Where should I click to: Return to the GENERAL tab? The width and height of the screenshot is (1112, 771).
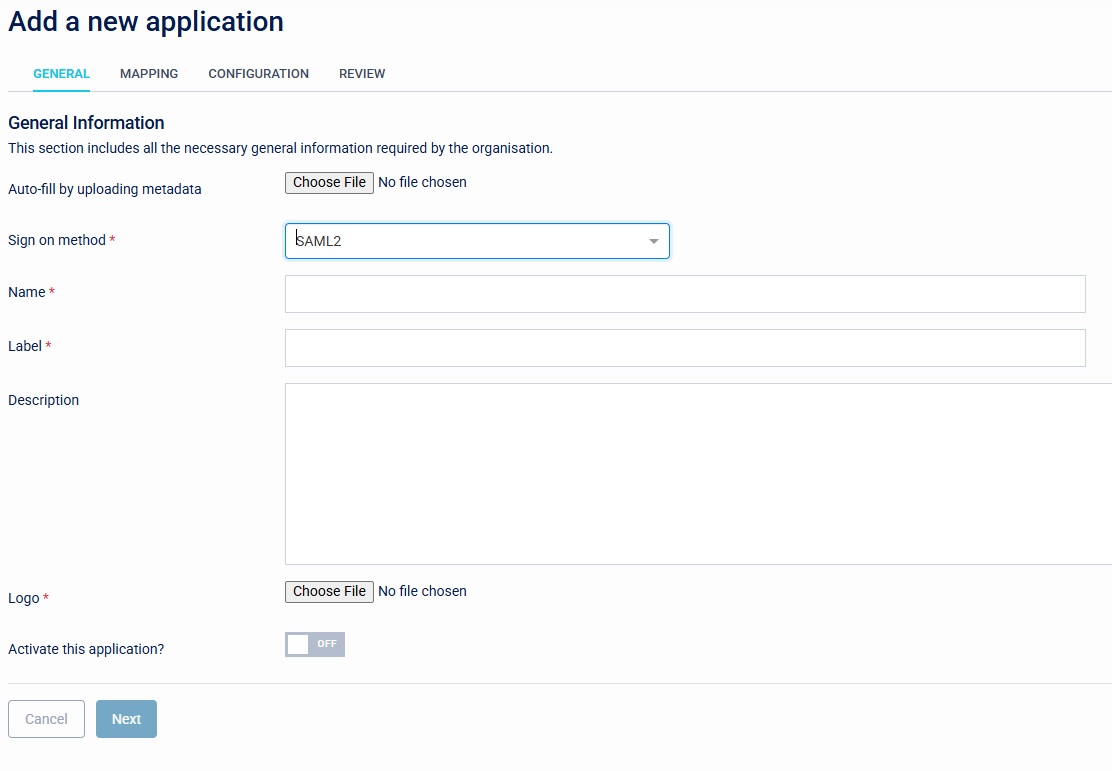(x=61, y=73)
